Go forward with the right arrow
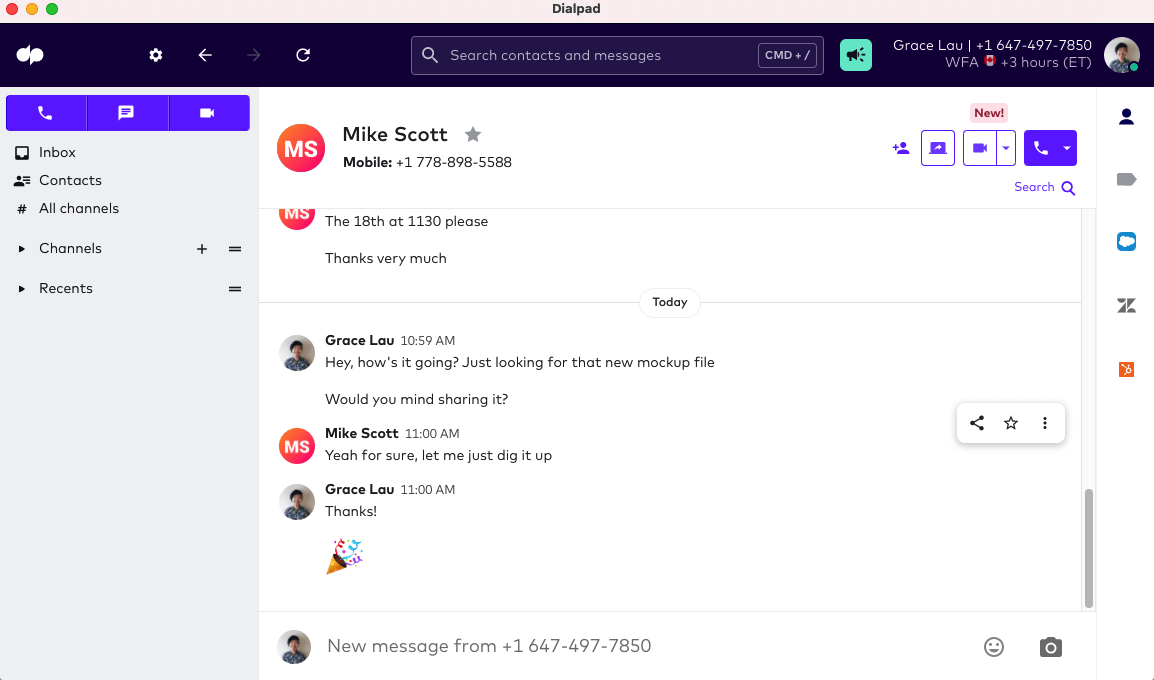This screenshot has width=1154, height=680. point(254,55)
